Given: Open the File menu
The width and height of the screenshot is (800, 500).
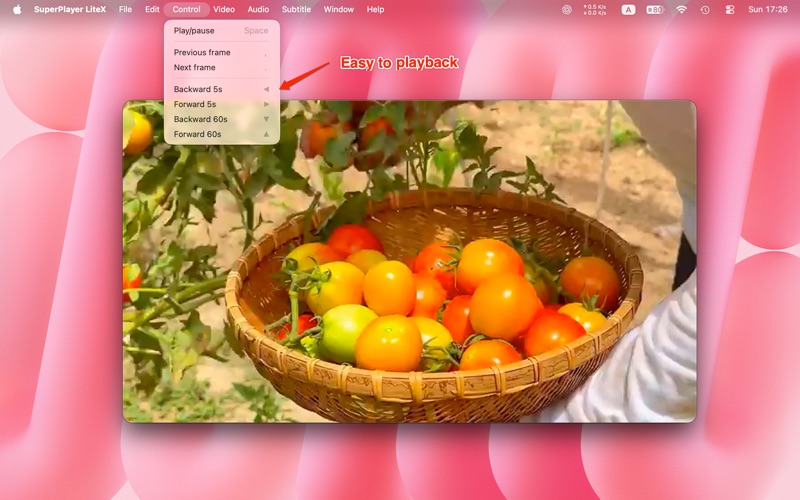Looking at the screenshot, I should tap(125, 9).
